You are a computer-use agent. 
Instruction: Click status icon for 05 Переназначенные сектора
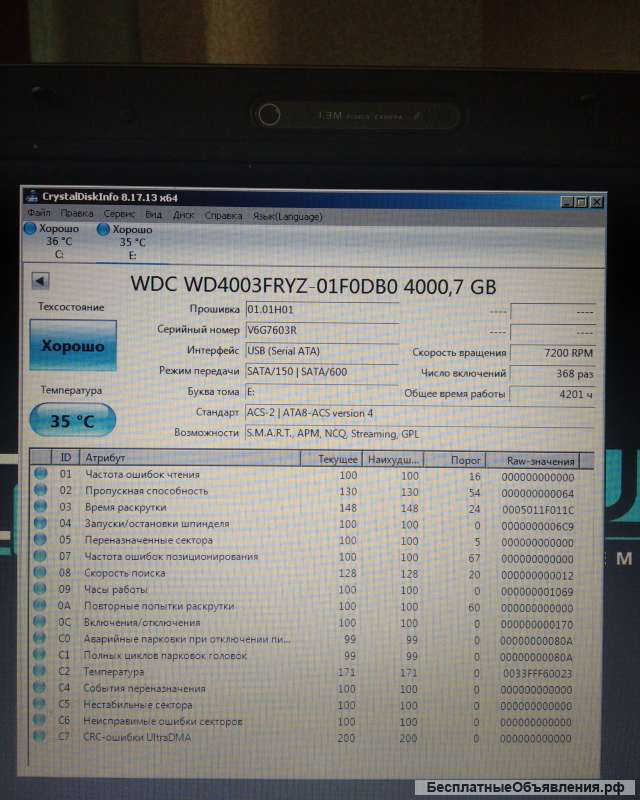tap(40, 539)
